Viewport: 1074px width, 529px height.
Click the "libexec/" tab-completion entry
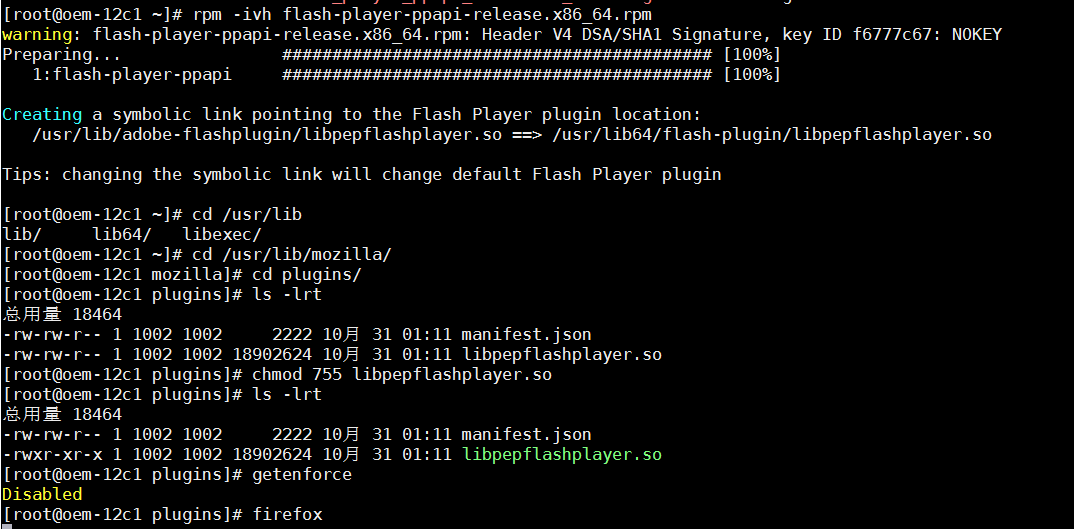tap(222, 235)
